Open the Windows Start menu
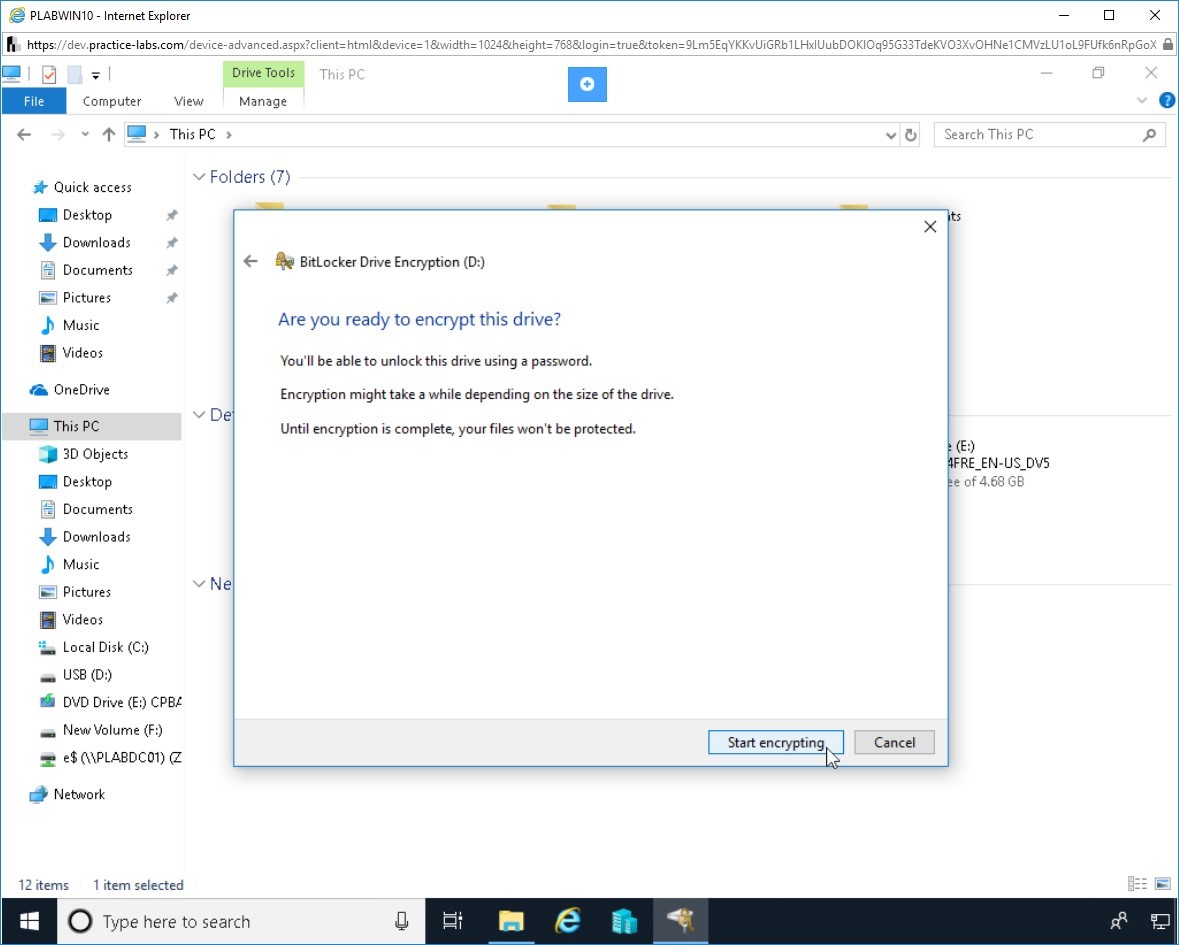Viewport: 1179px width, 945px height. point(29,921)
